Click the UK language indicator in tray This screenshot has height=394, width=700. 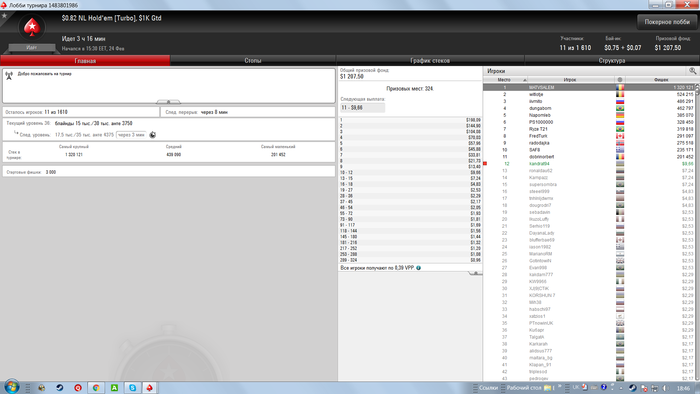pos(575,387)
